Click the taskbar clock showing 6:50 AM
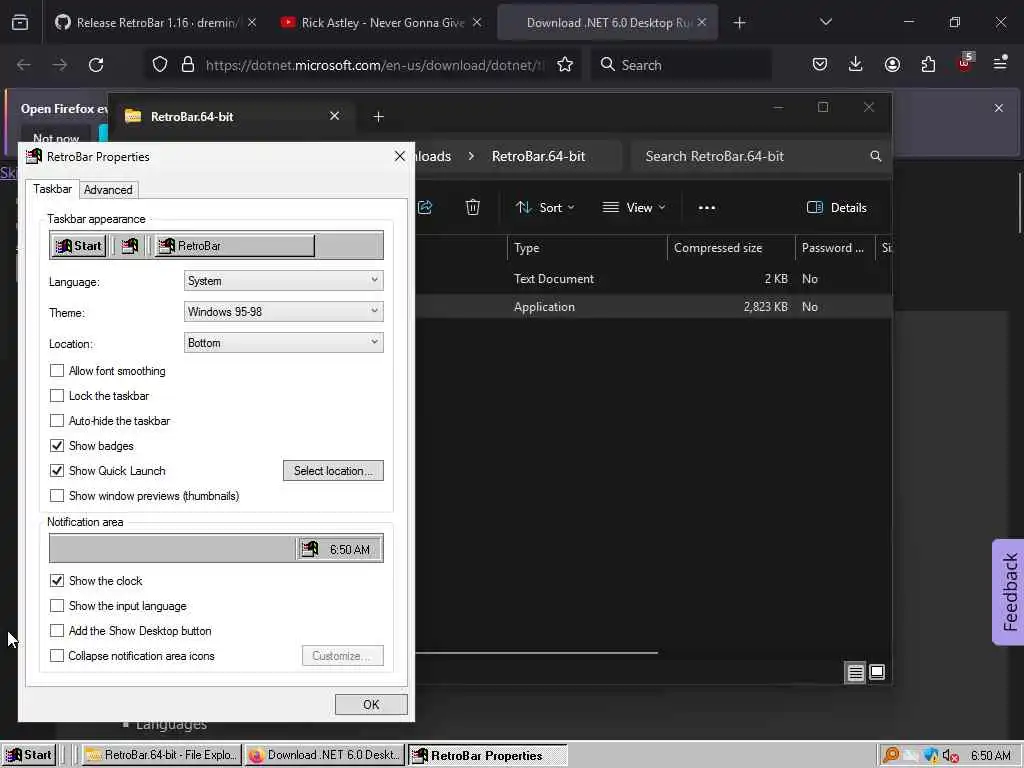 [990, 756]
